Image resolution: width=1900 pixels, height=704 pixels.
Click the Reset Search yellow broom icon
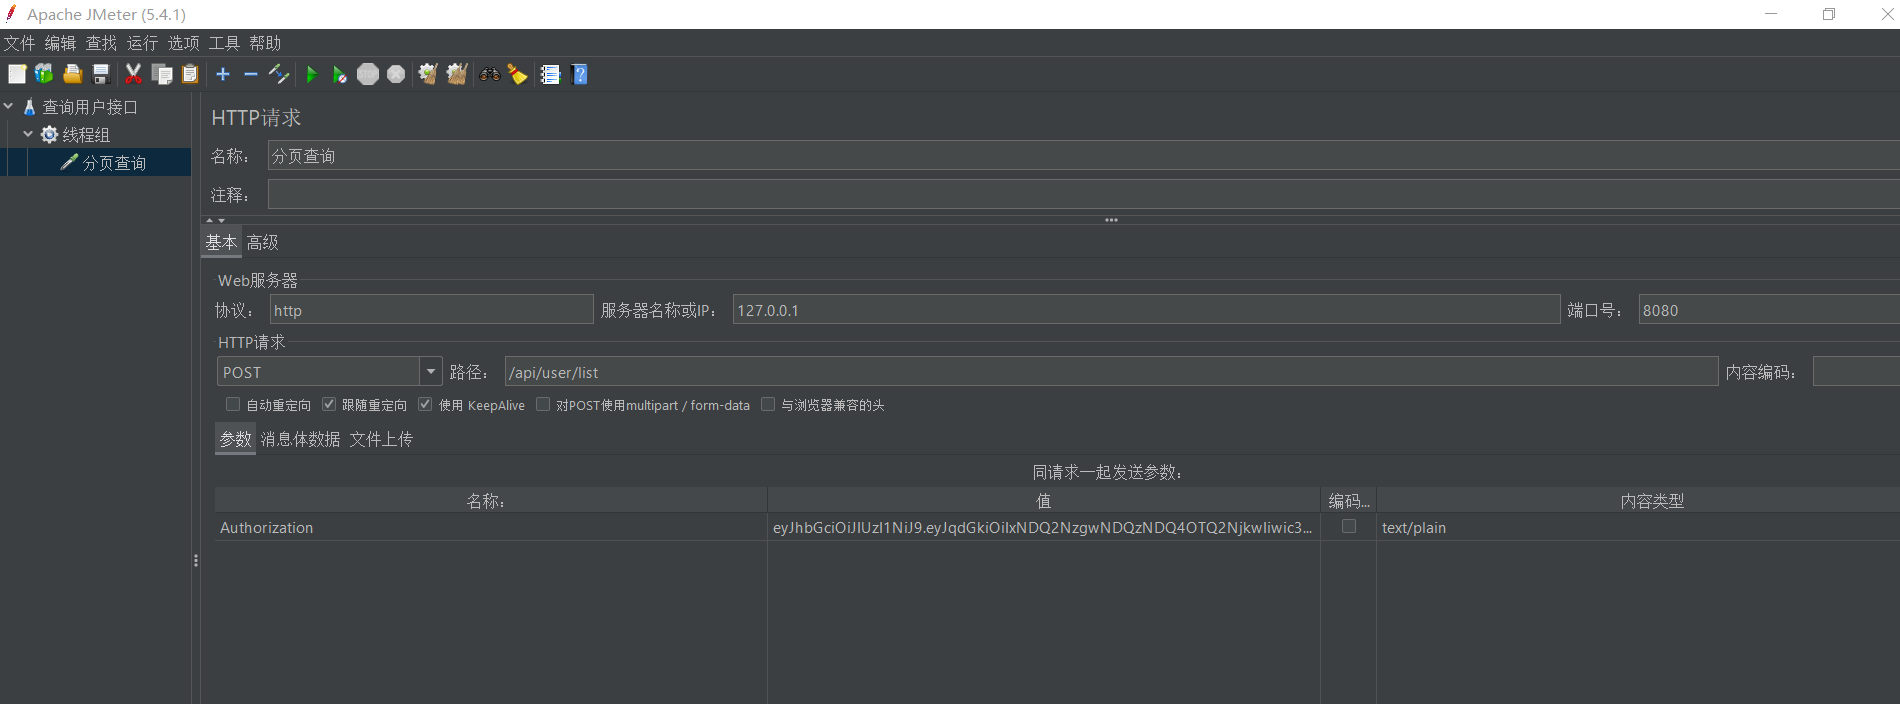pyautogui.click(x=517, y=74)
